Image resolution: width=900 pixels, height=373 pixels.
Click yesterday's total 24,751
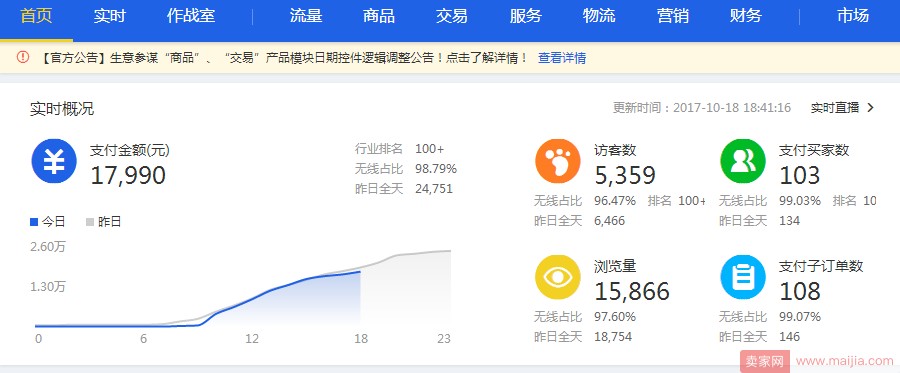tap(434, 189)
